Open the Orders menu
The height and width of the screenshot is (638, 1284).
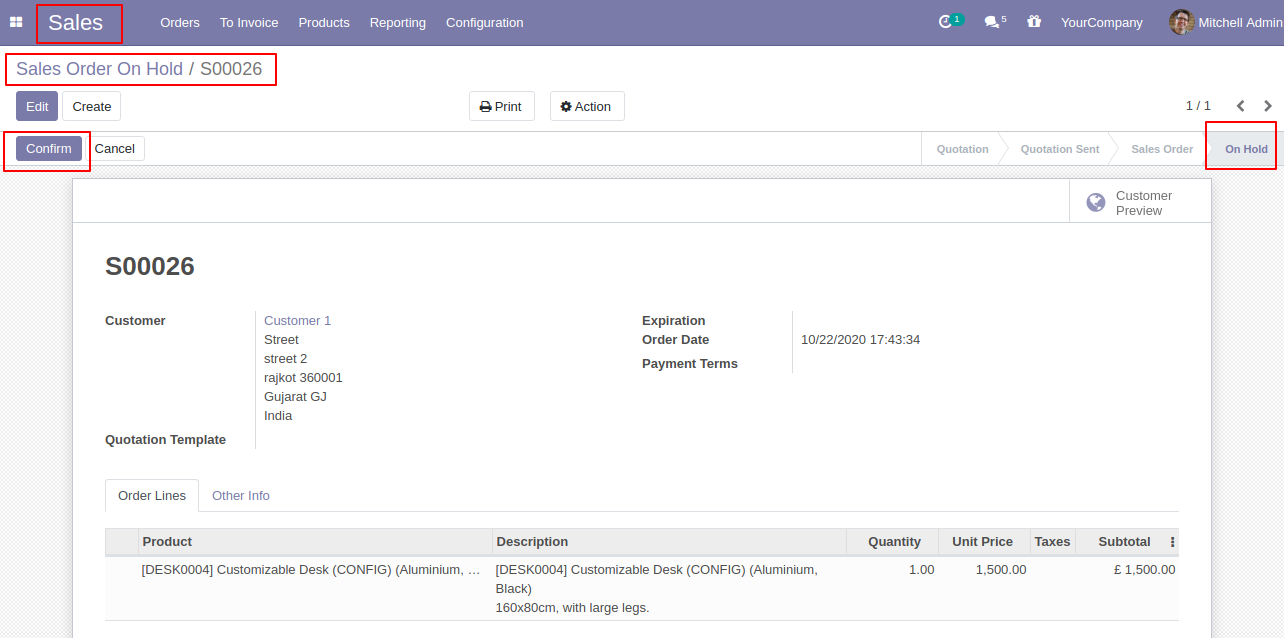tap(180, 22)
